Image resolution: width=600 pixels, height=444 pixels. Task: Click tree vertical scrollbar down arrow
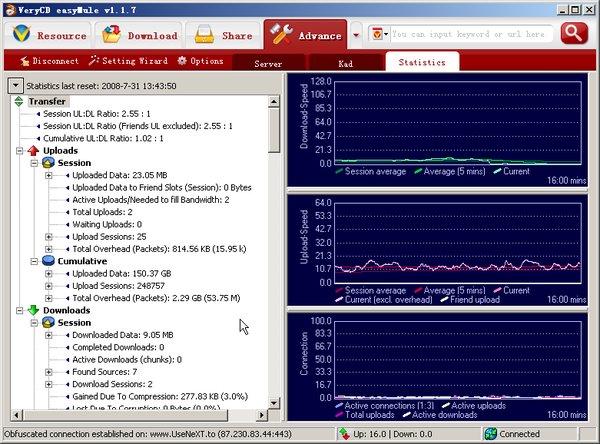click(x=274, y=403)
